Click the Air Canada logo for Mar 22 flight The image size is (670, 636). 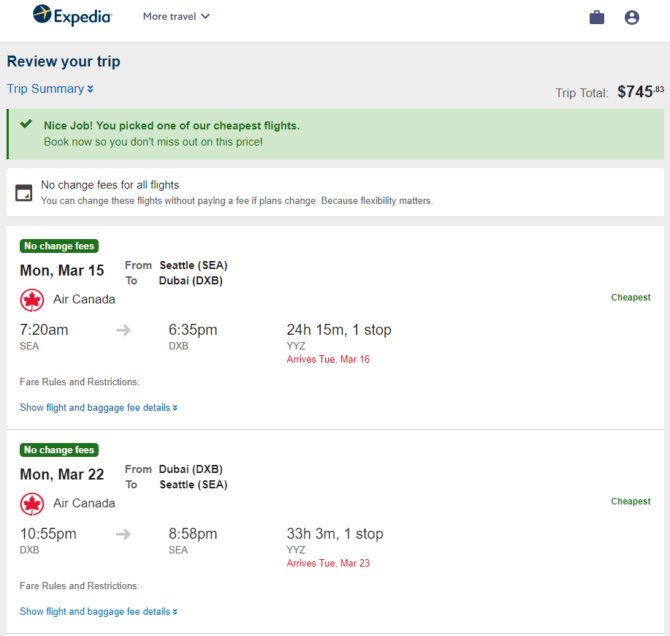pos(32,504)
